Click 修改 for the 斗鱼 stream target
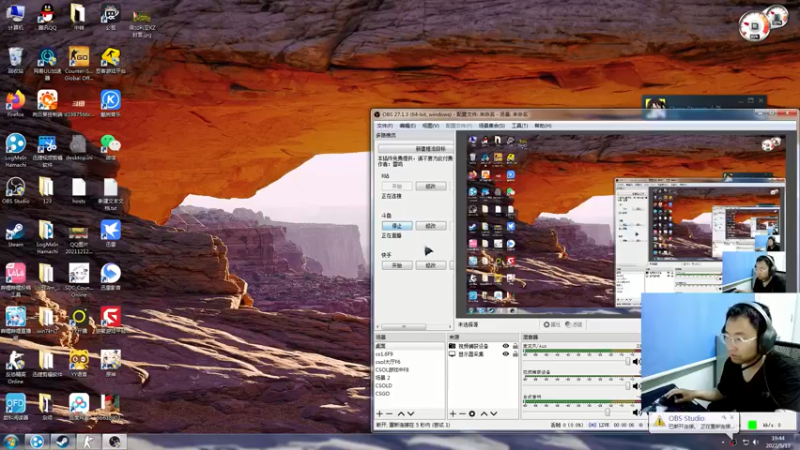Image resolution: width=800 pixels, height=450 pixels. (x=431, y=226)
